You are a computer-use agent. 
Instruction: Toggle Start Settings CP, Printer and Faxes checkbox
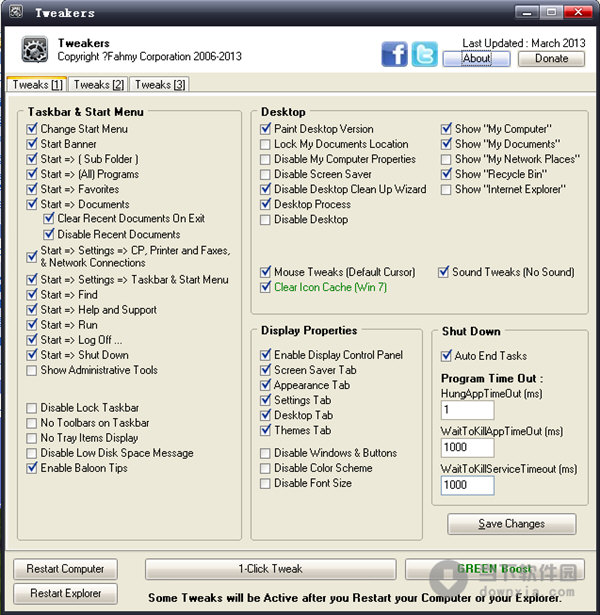pos(32,257)
